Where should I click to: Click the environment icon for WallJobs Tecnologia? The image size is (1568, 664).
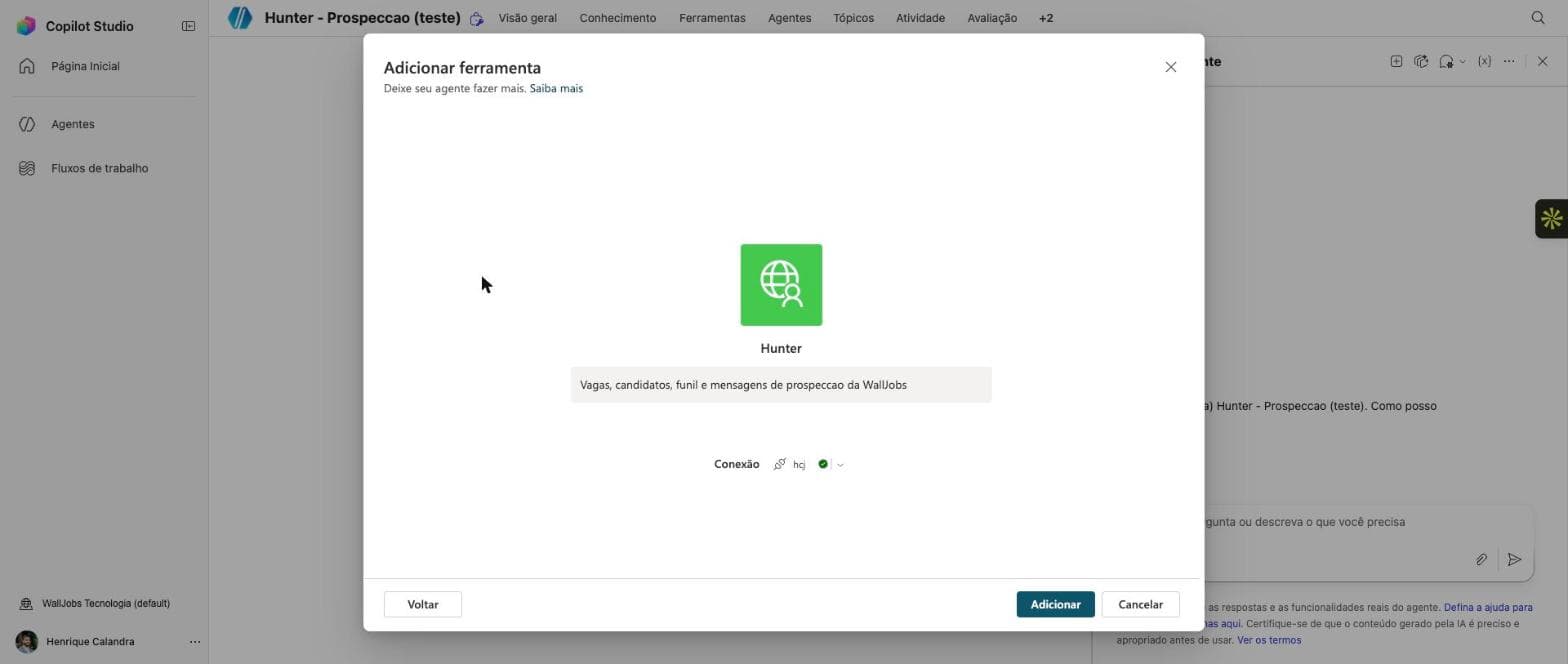coord(27,604)
